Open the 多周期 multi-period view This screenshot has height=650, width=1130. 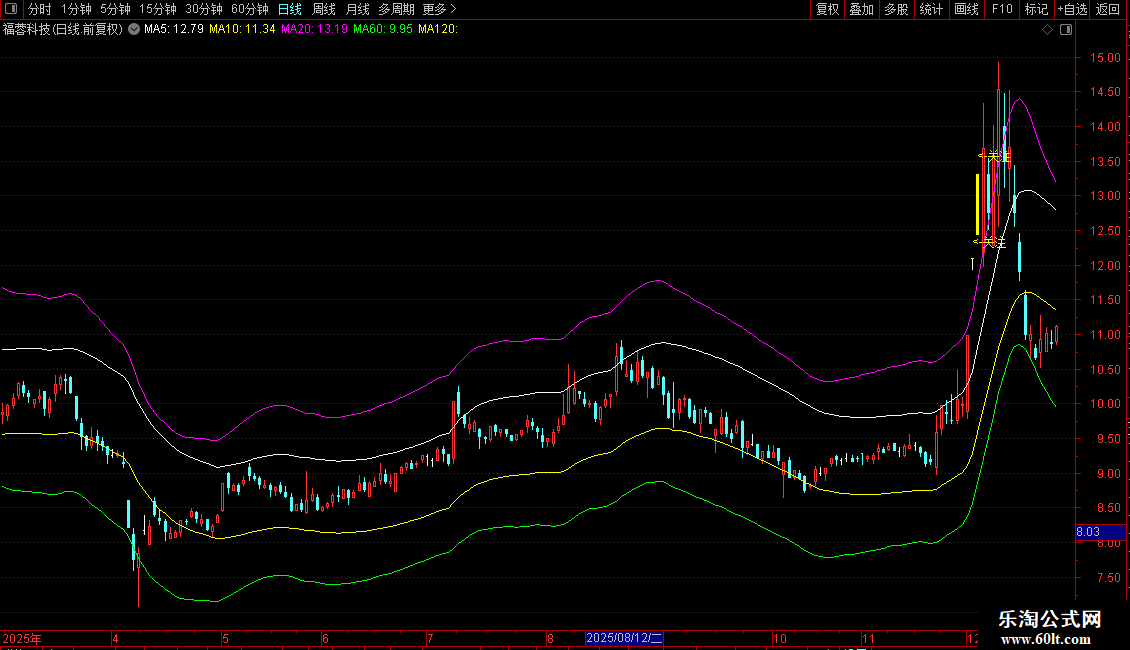pyautogui.click(x=396, y=9)
